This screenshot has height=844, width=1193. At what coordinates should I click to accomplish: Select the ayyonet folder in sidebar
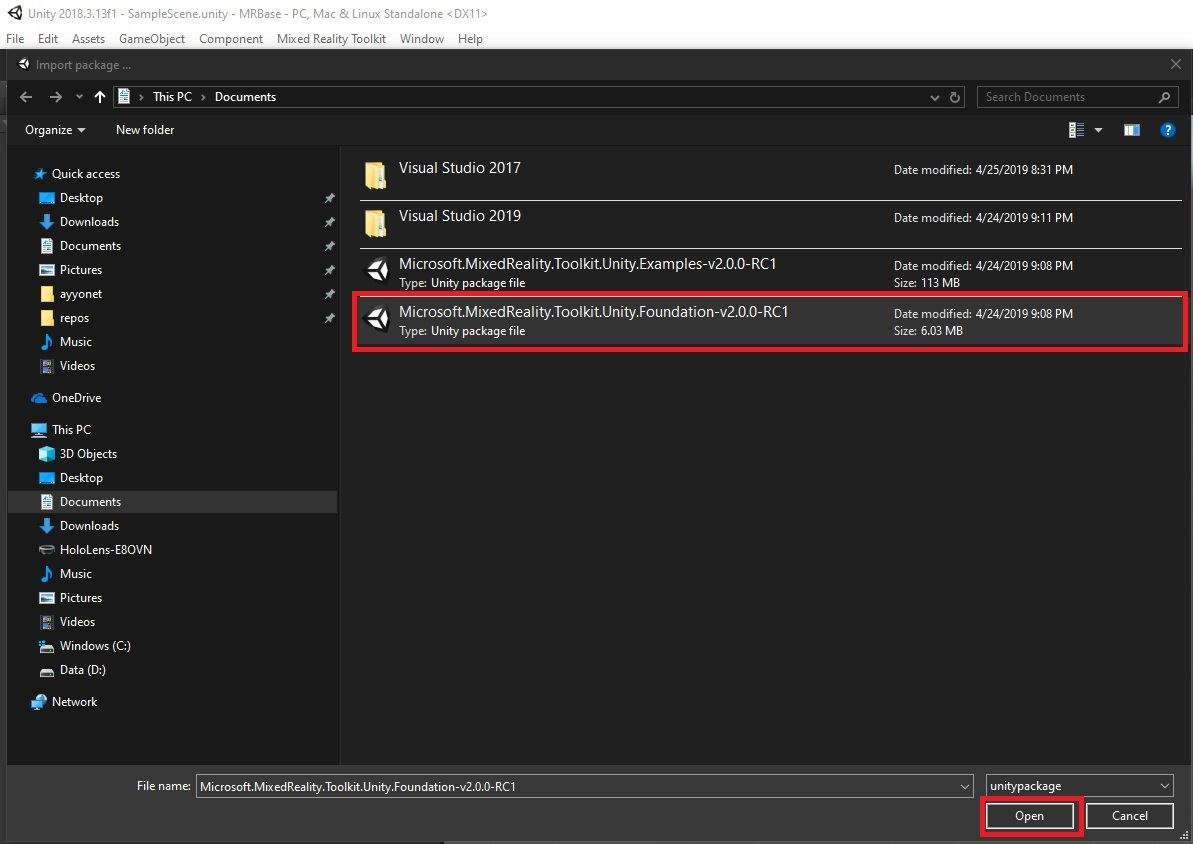point(71,294)
